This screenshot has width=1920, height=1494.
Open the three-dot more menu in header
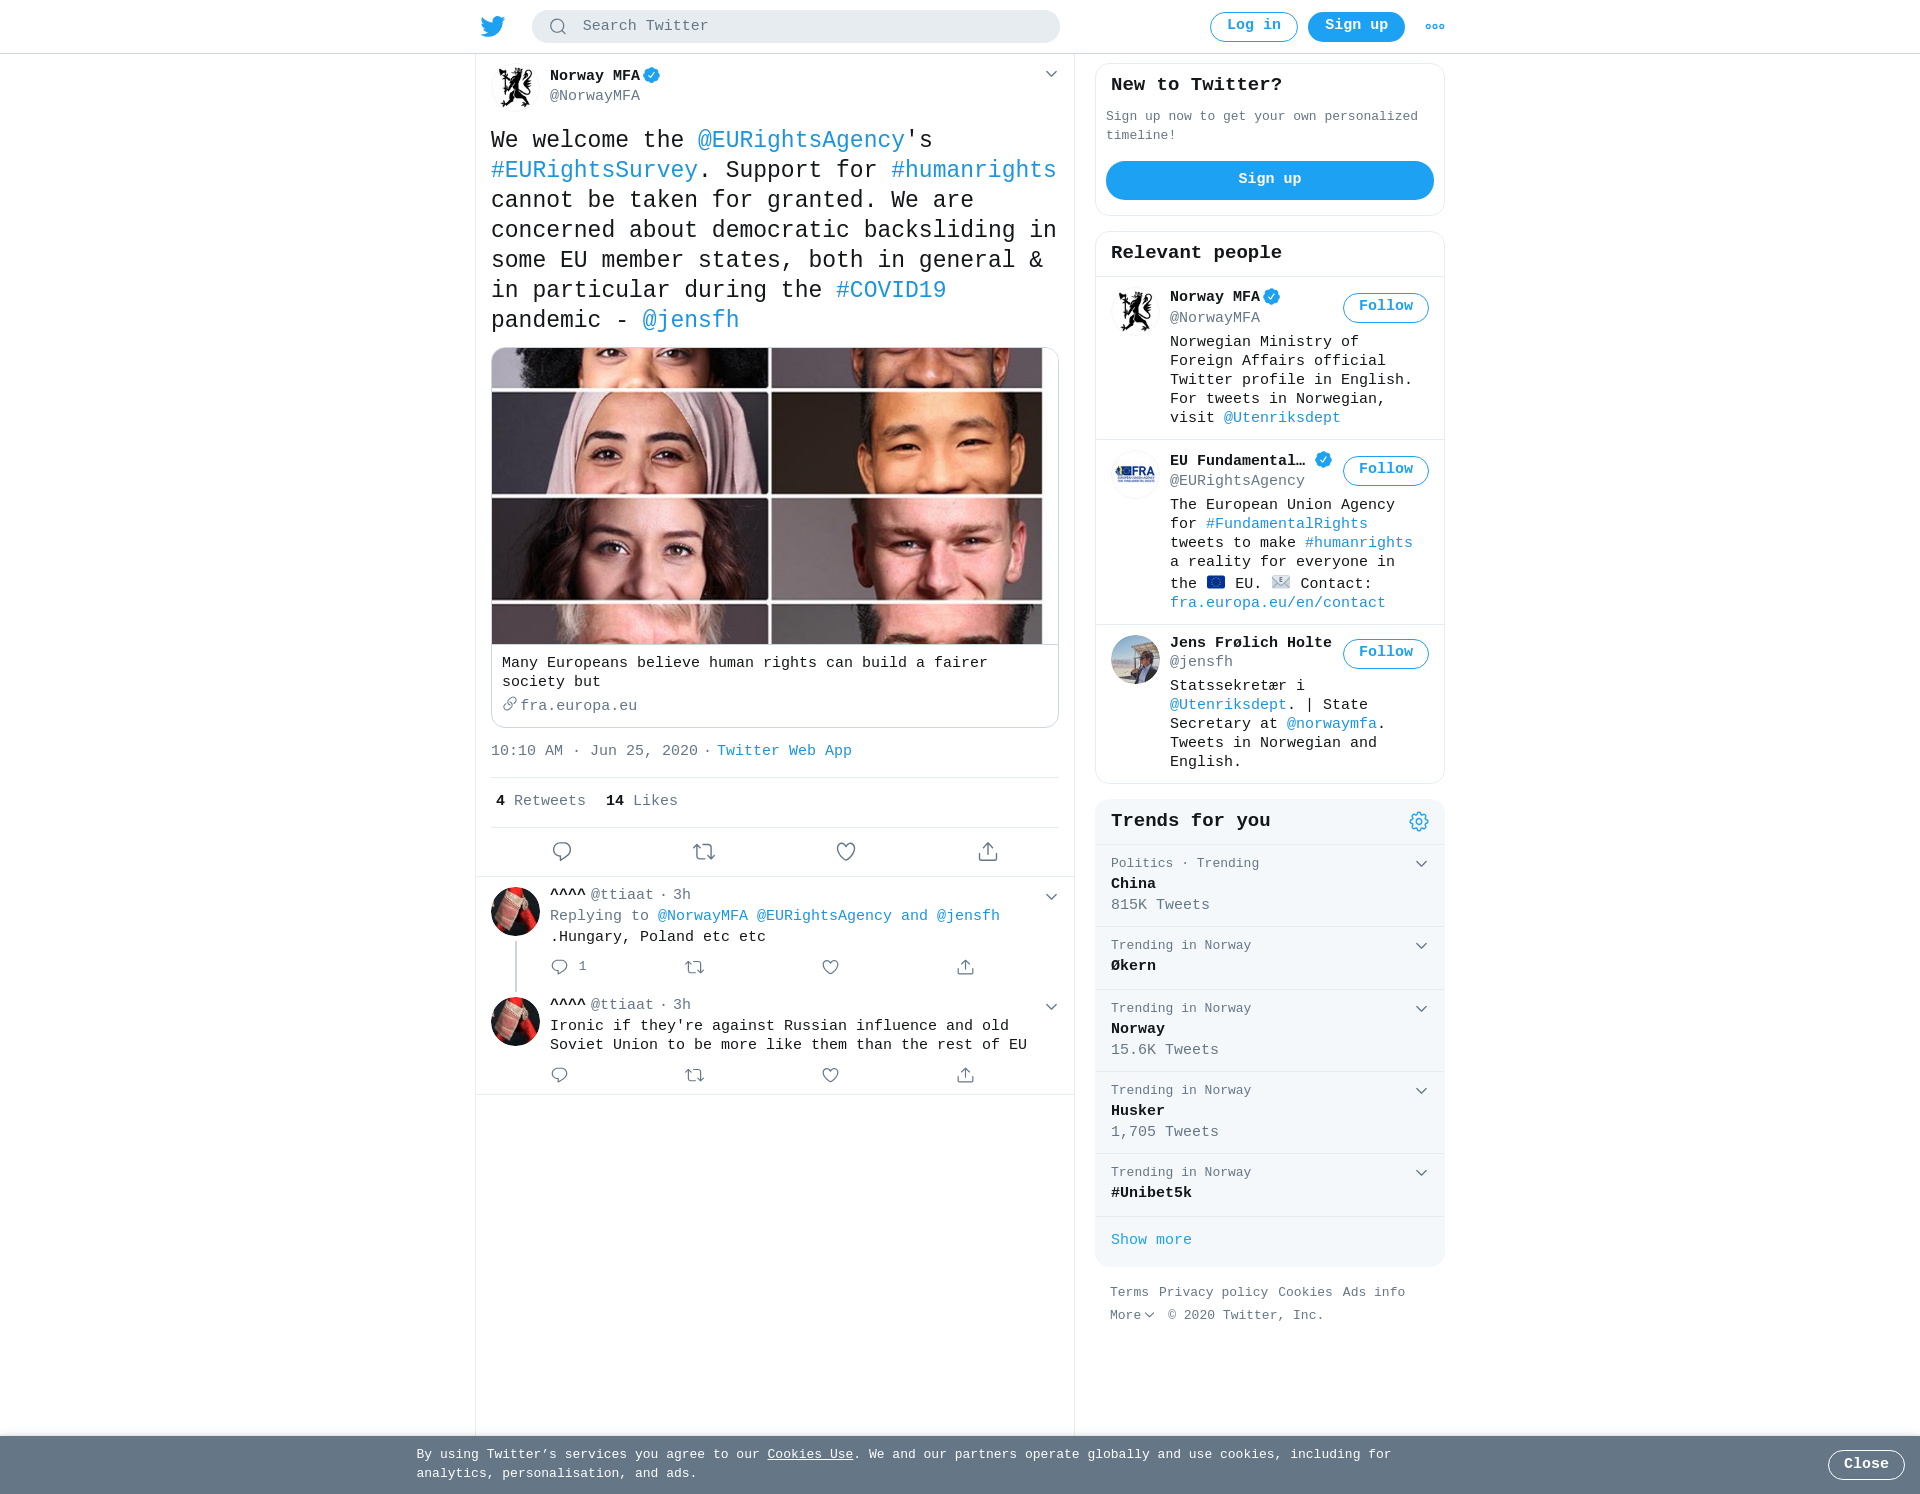pos(1435,27)
